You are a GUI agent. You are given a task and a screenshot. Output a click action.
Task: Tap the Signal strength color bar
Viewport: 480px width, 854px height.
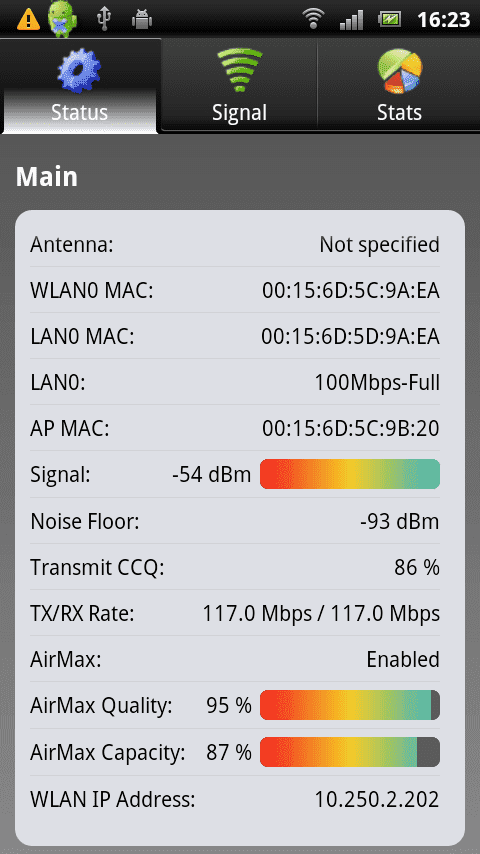point(350,474)
